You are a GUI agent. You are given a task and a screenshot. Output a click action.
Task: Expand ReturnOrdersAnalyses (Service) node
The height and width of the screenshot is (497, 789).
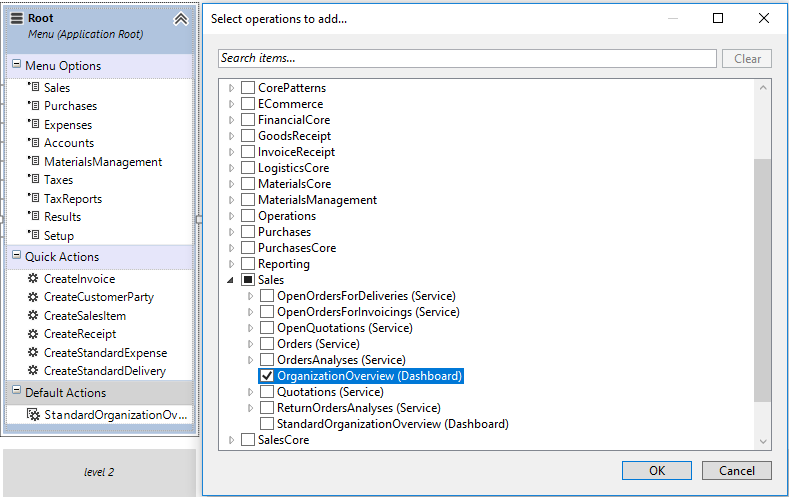point(250,408)
